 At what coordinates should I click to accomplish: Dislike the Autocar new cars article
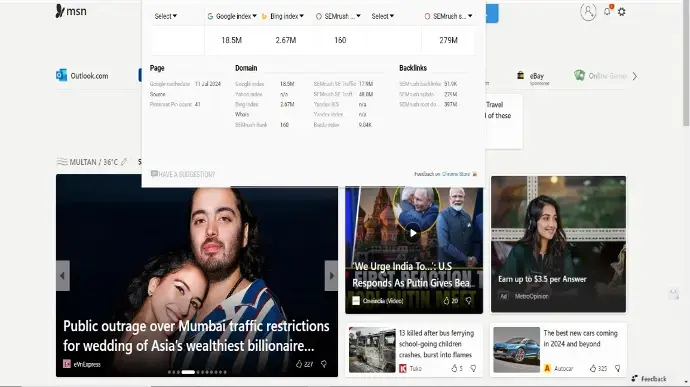click(x=617, y=369)
